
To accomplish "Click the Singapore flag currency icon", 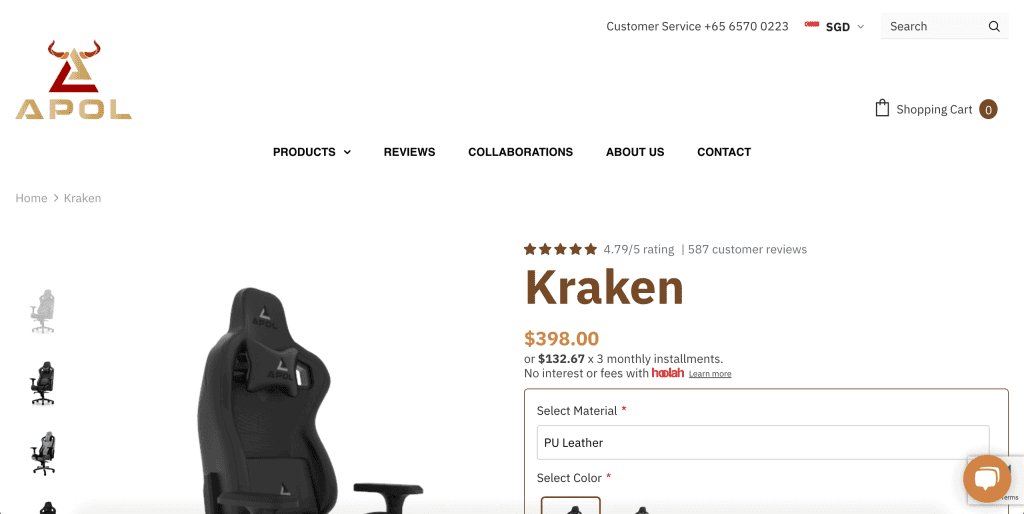I will 812,25.
